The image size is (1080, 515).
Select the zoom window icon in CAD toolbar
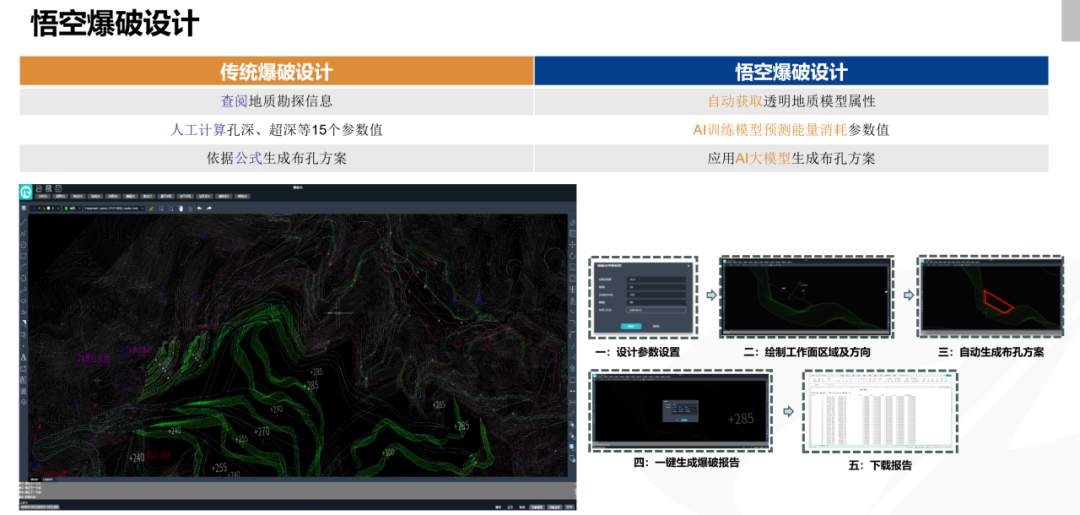click(161, 208)
